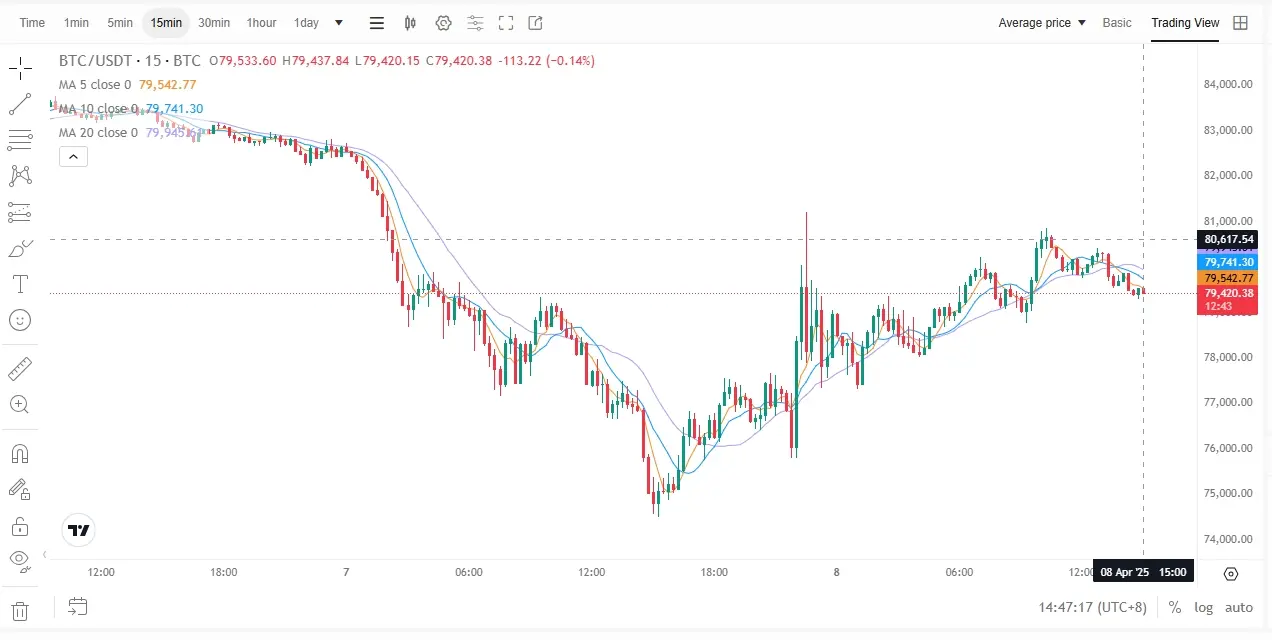Hide all drawings with eye icon
Screen dimensions: 1272x640
click(19, 561)
